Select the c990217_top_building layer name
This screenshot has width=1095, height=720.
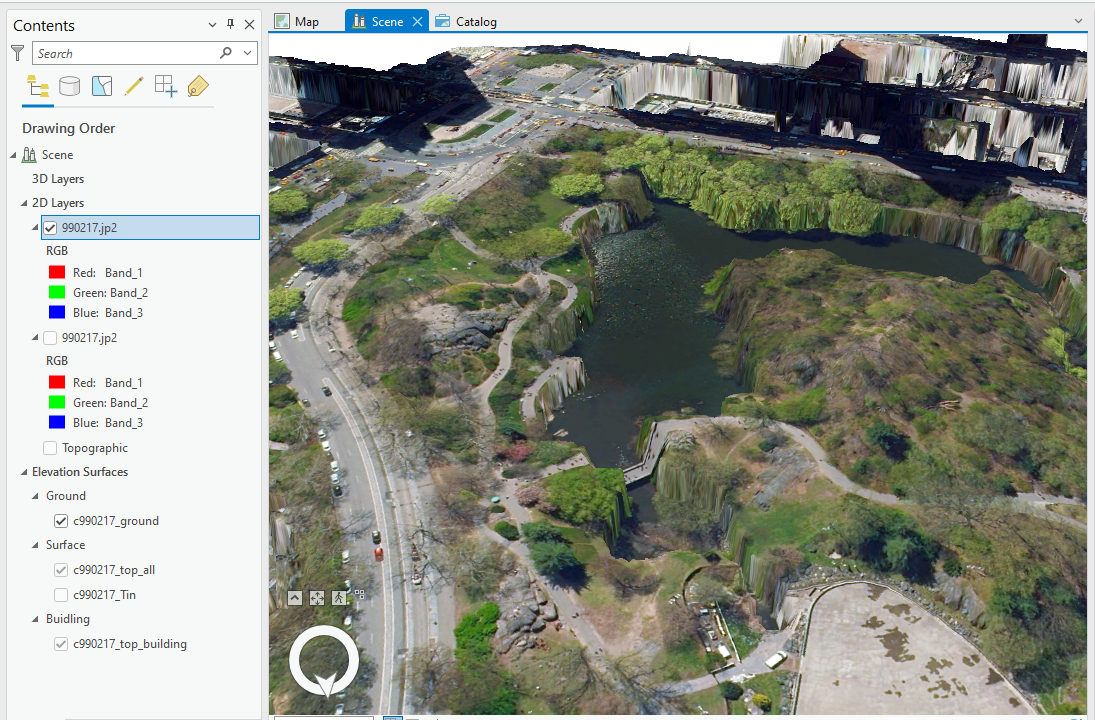129,644
